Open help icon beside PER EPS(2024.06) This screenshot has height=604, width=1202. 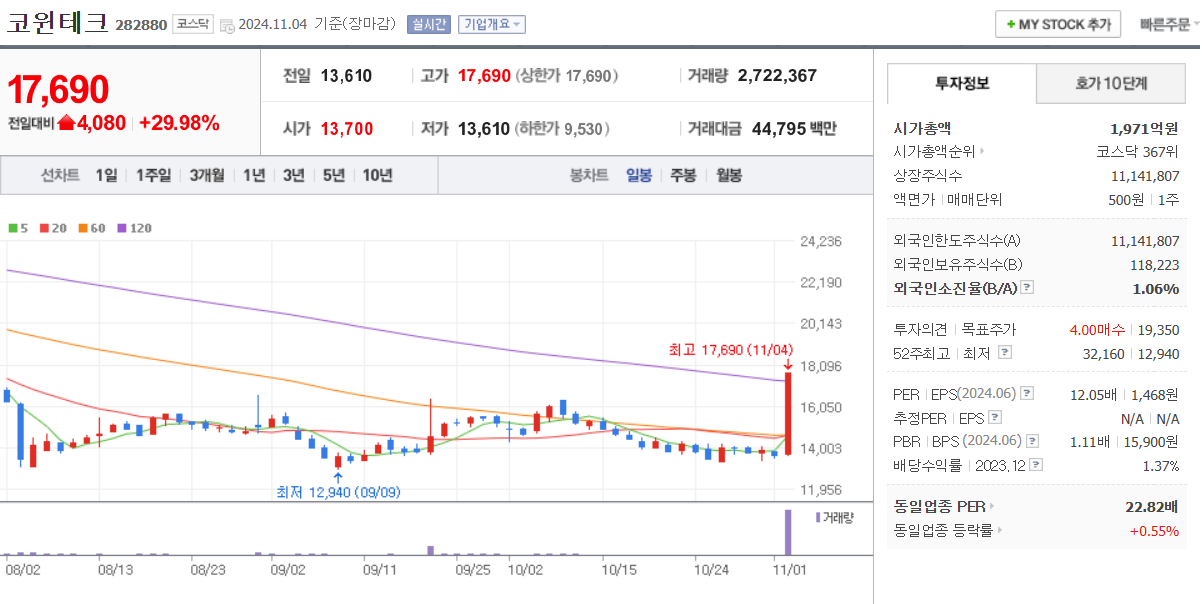[1027, 394]
